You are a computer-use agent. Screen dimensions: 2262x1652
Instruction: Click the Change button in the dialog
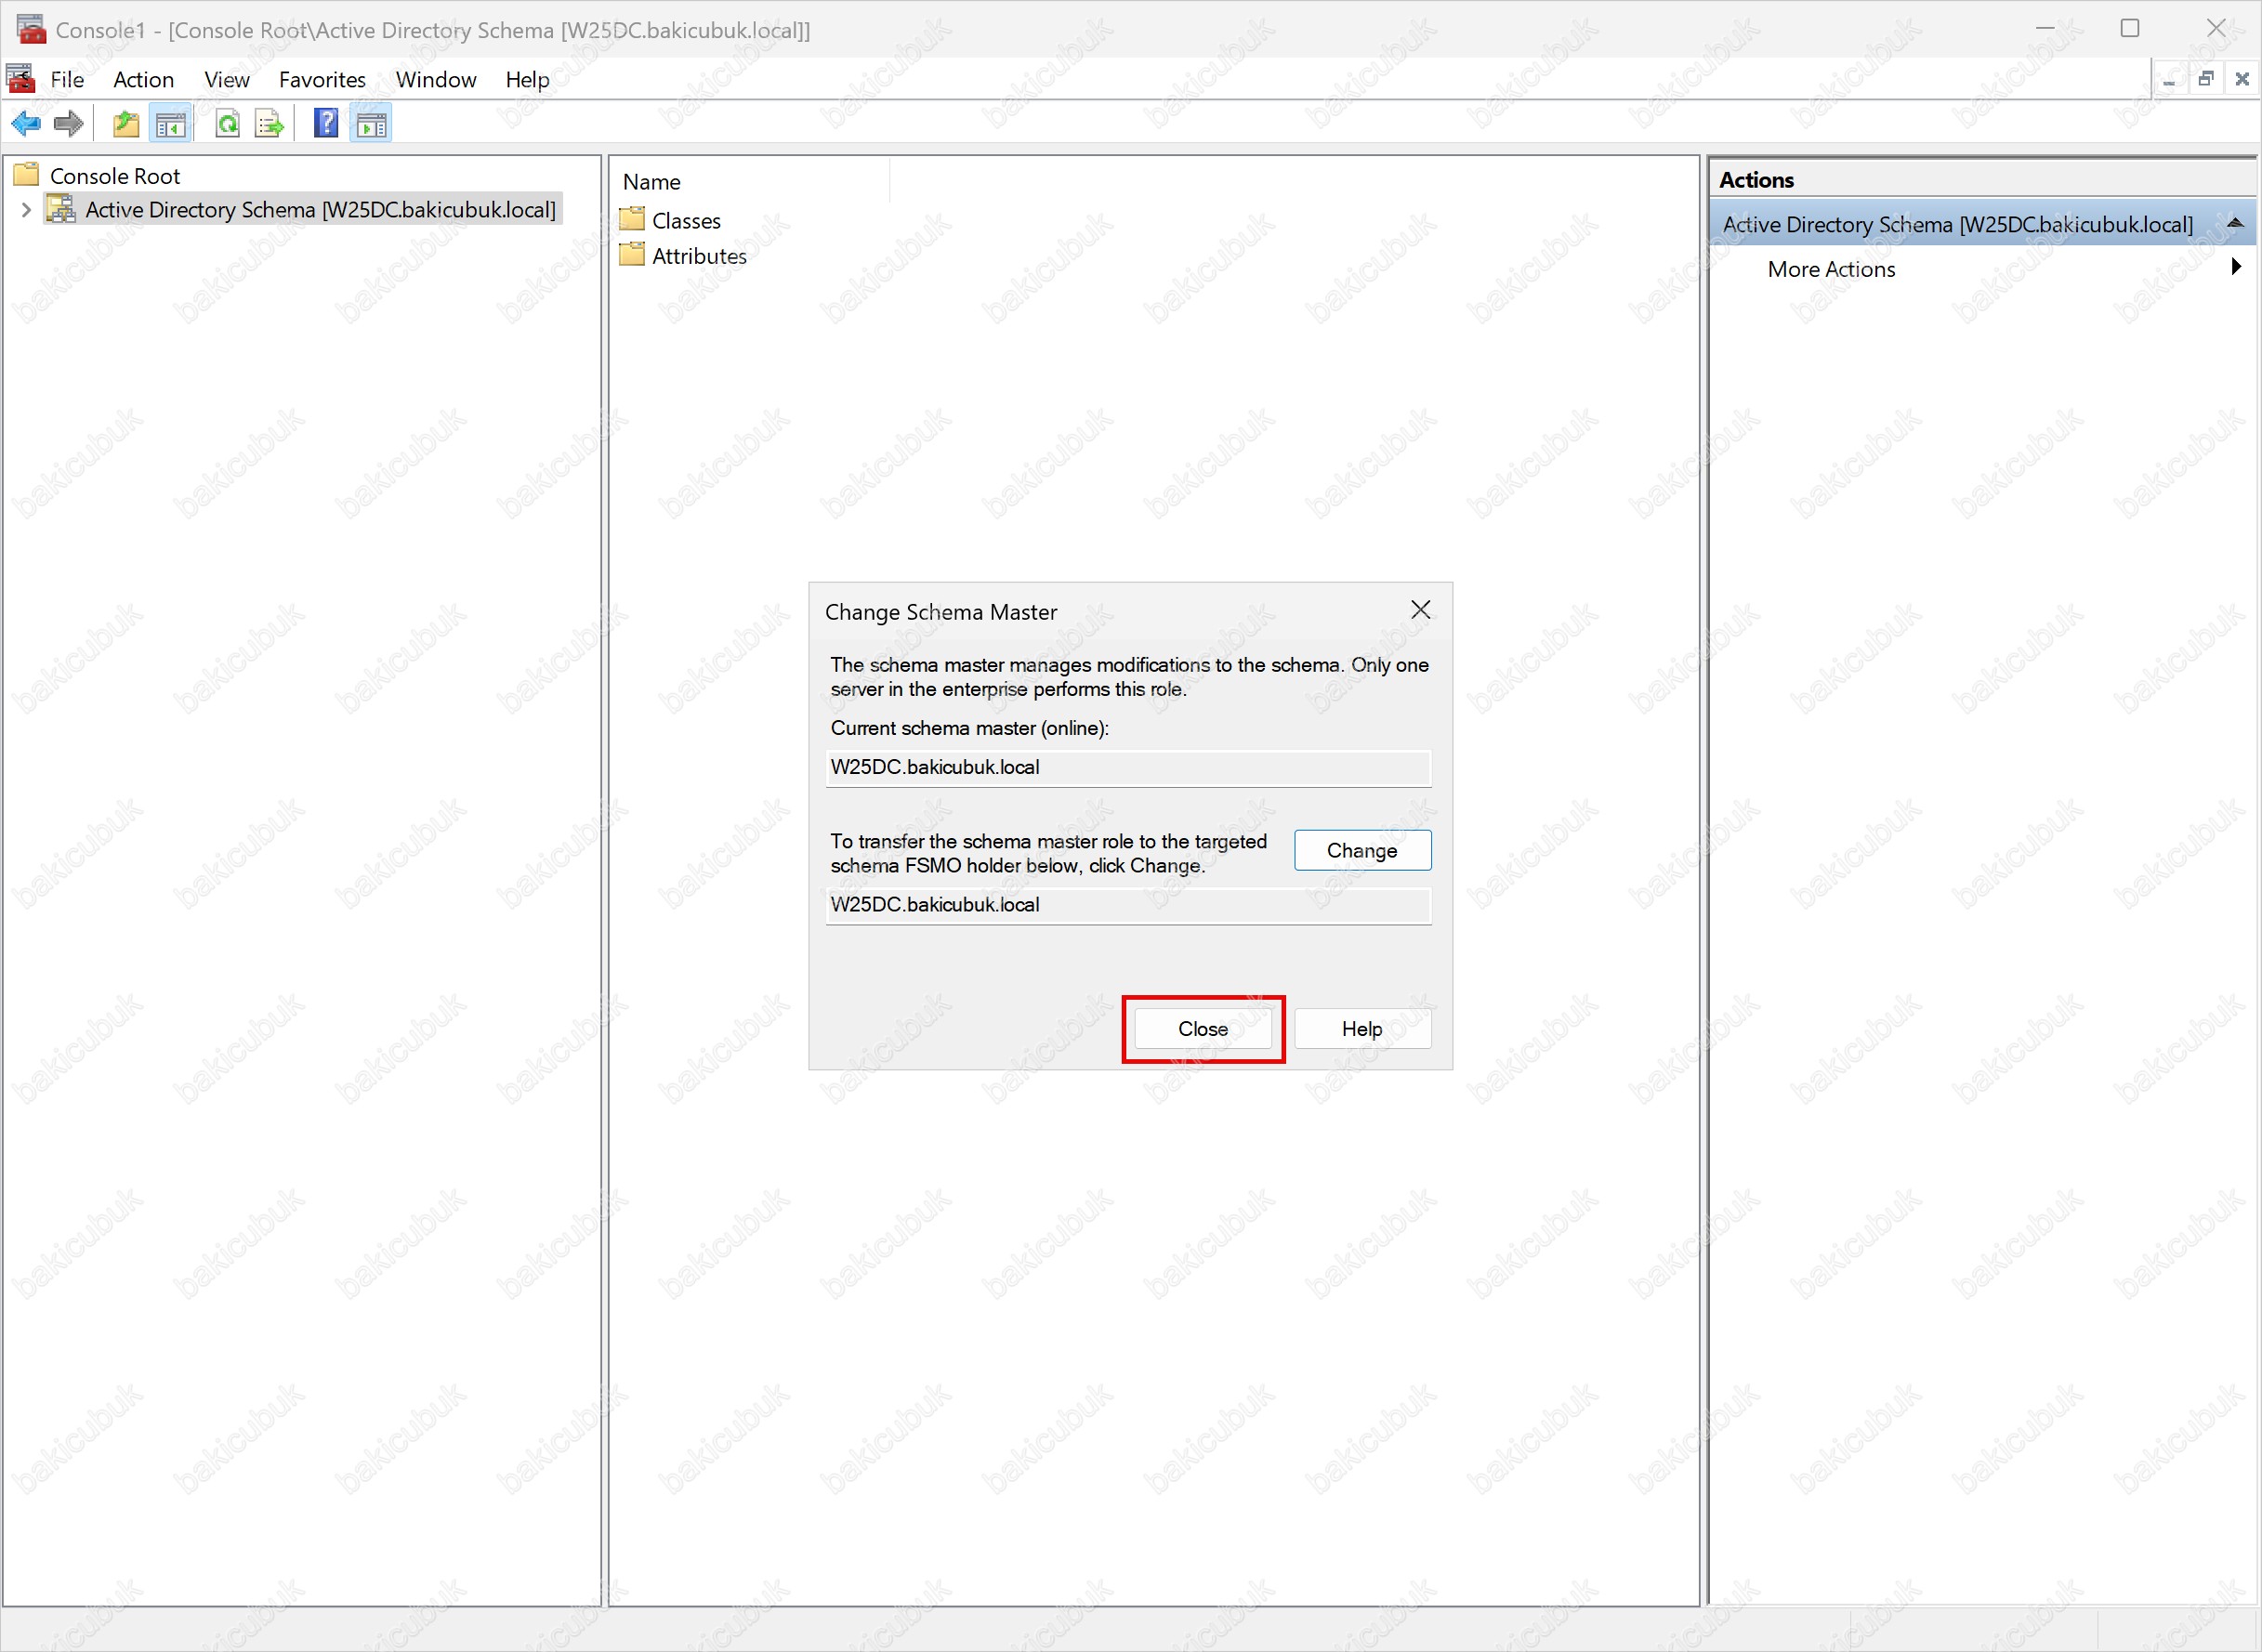[1362, 850]
